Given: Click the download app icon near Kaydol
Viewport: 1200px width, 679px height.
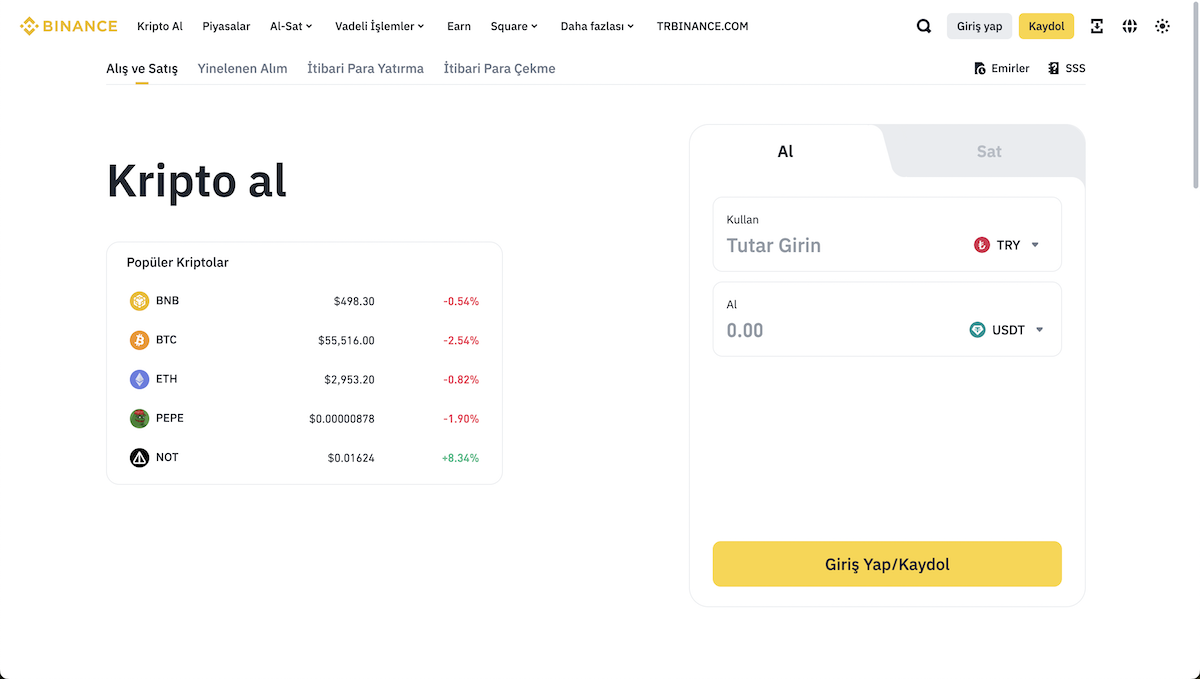Looking at the screenshot, I should (x=1096, y=26).
